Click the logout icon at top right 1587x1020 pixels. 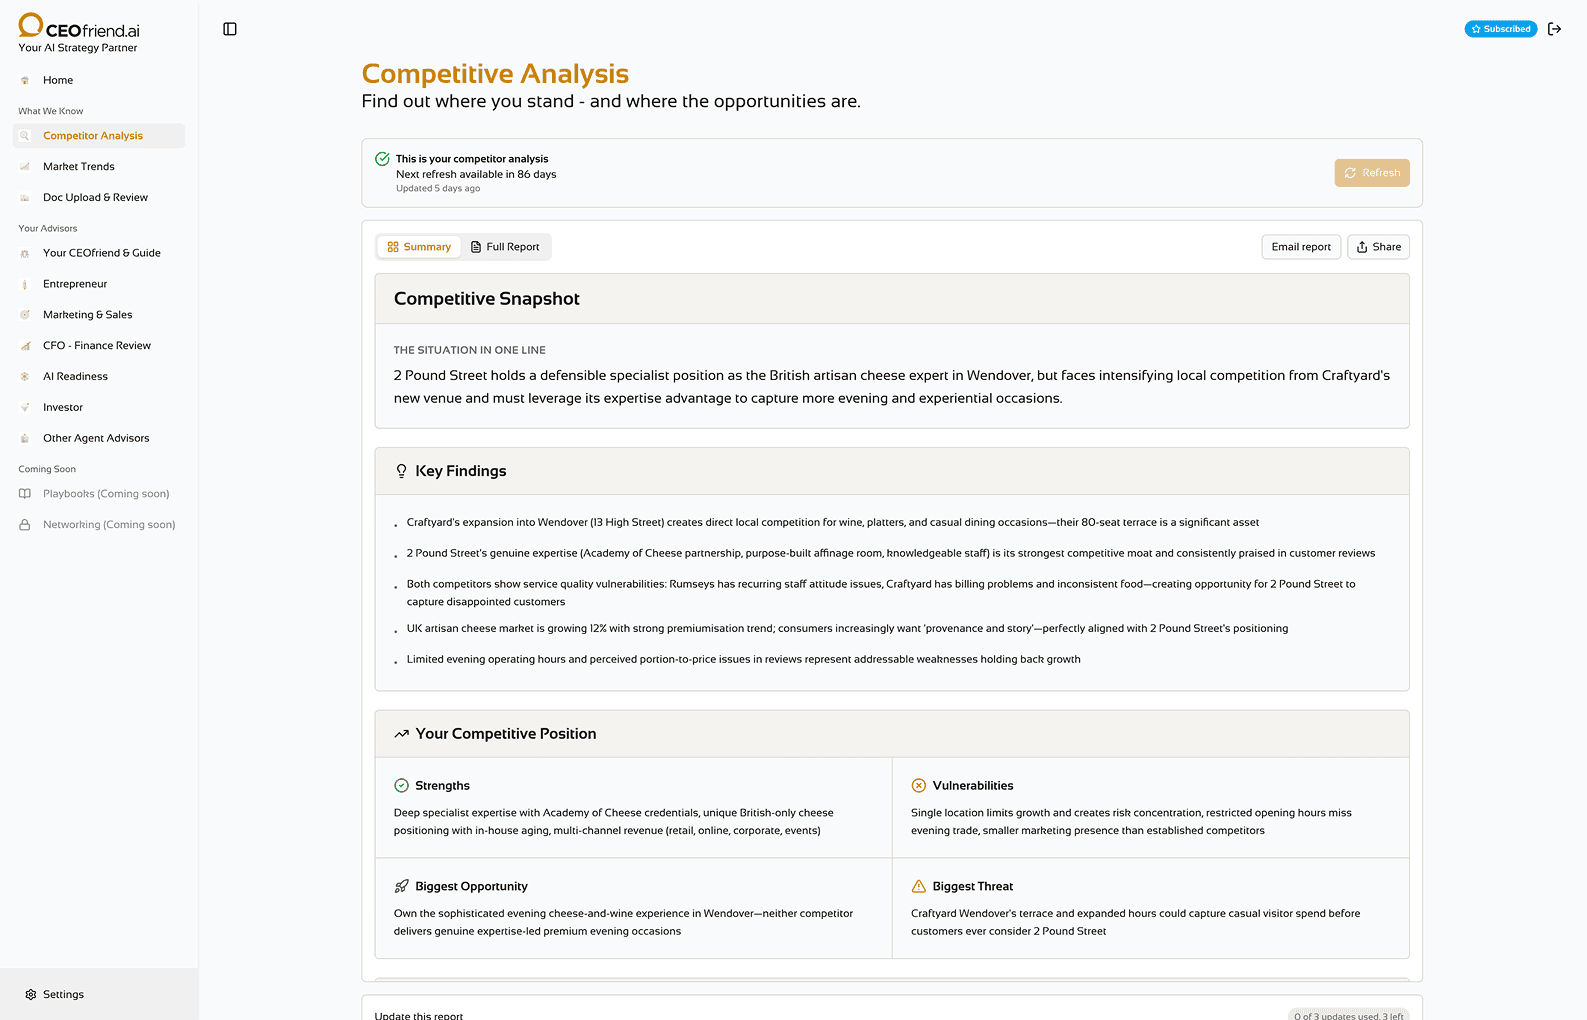(1554, 29)
